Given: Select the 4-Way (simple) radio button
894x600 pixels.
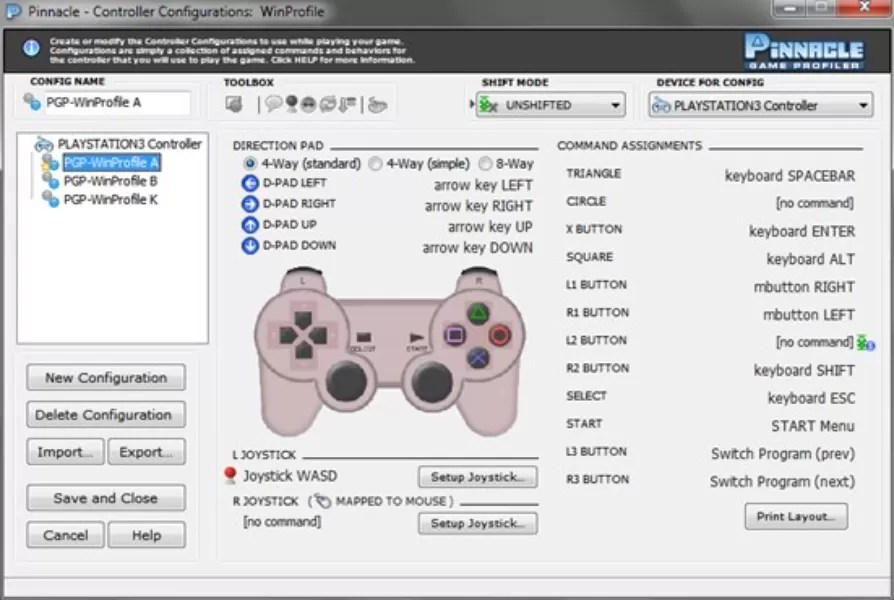Looking at the screenshot, I should [375, 164].
